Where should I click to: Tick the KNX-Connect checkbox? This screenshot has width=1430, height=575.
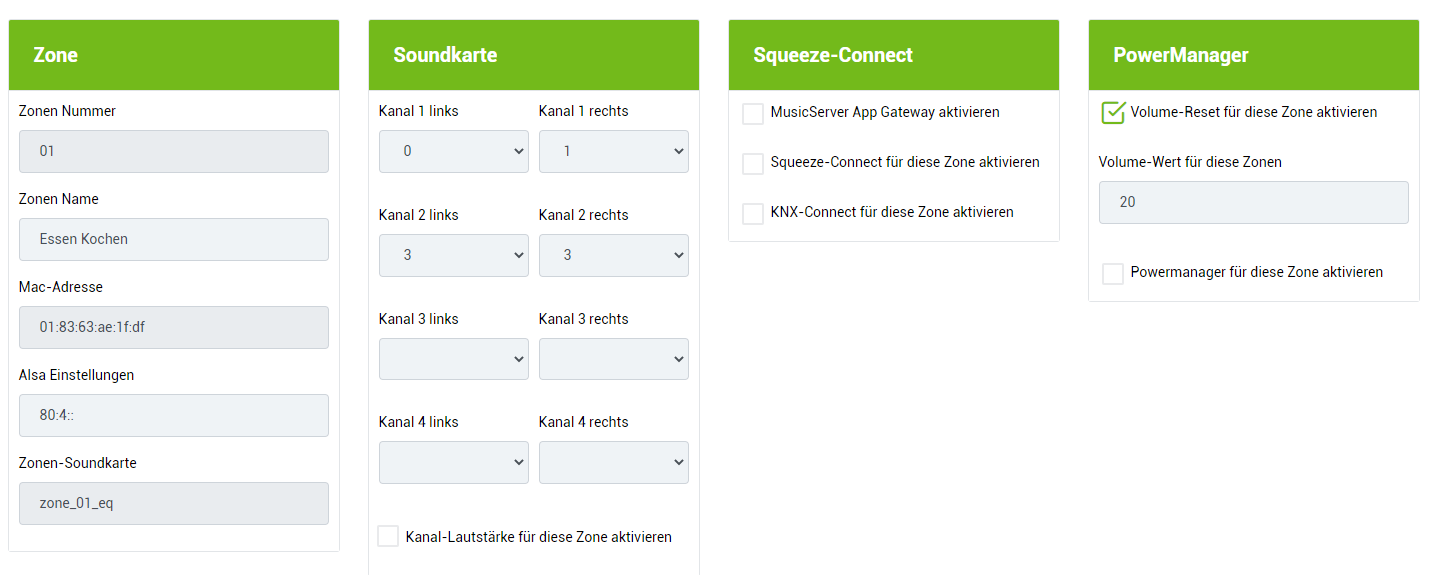click(x=753, y=213)
